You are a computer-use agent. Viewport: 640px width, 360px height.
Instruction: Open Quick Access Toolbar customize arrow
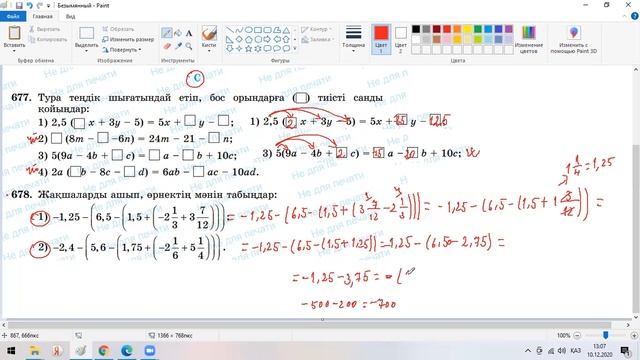[x=49, y=6]
